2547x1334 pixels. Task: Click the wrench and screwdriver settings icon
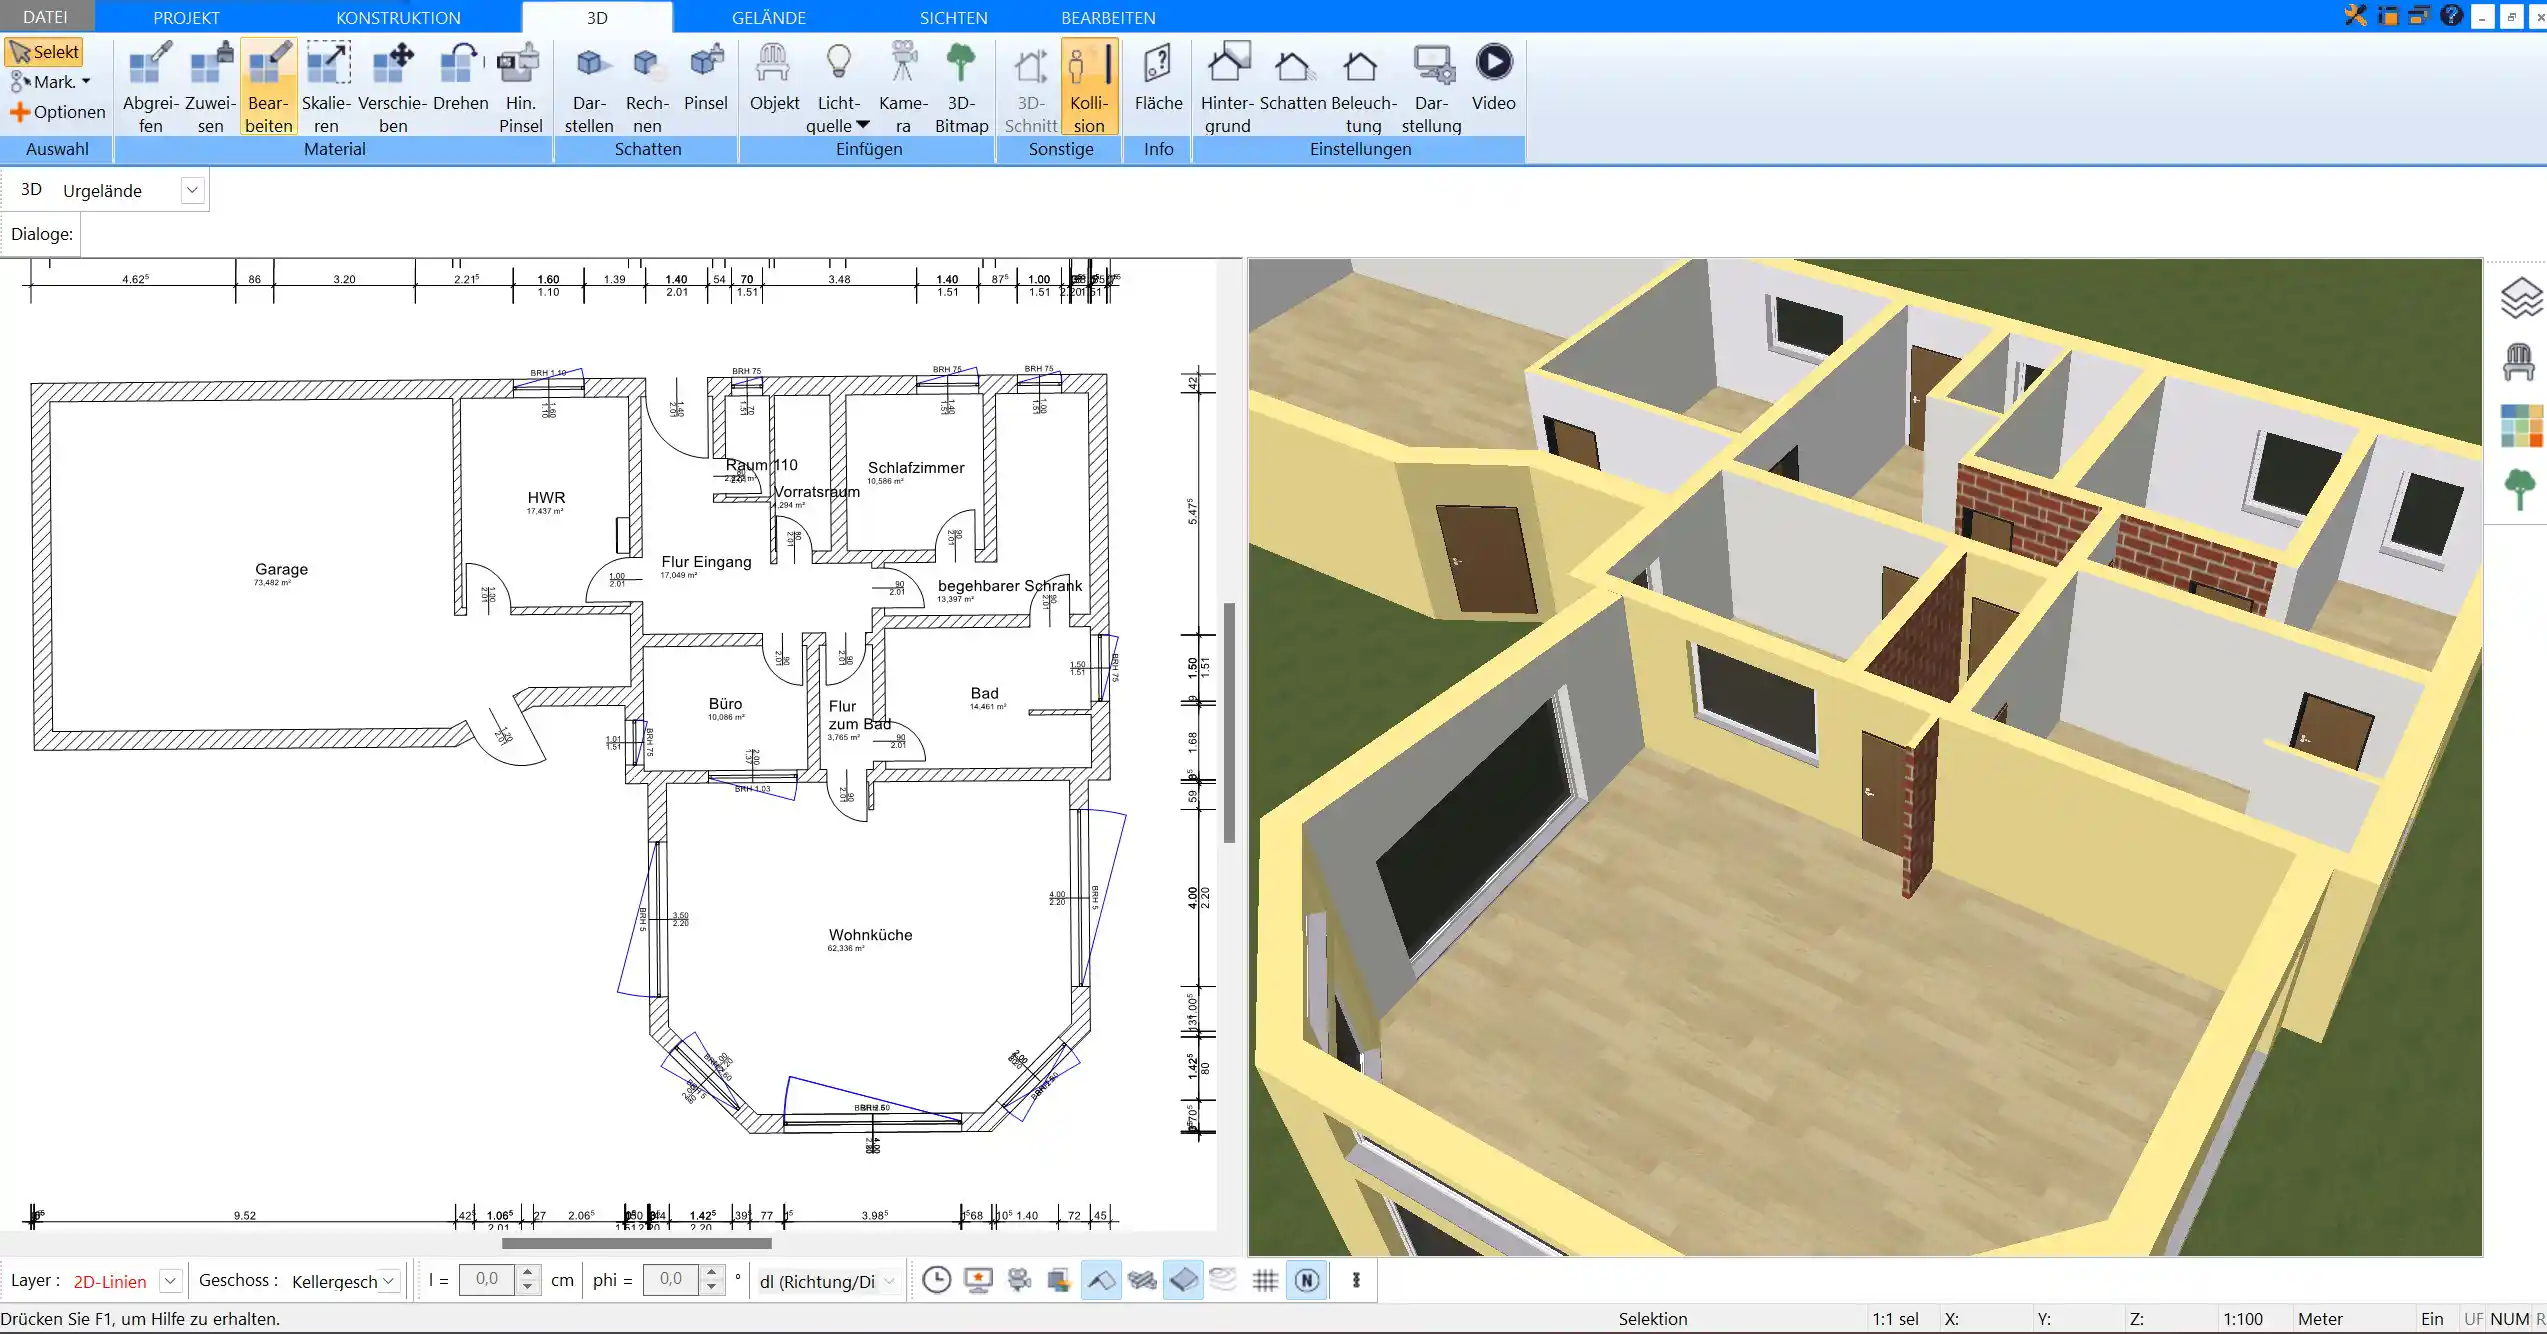[x=2356, y=15]
